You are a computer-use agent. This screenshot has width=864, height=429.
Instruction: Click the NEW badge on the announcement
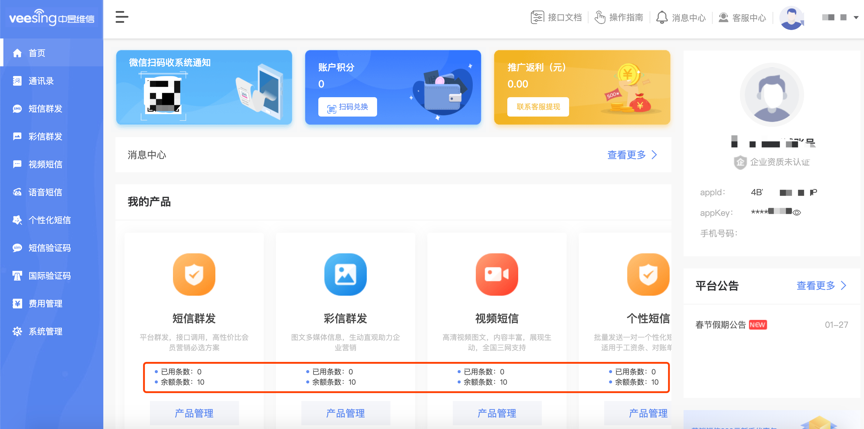click(x=758, y=325)
